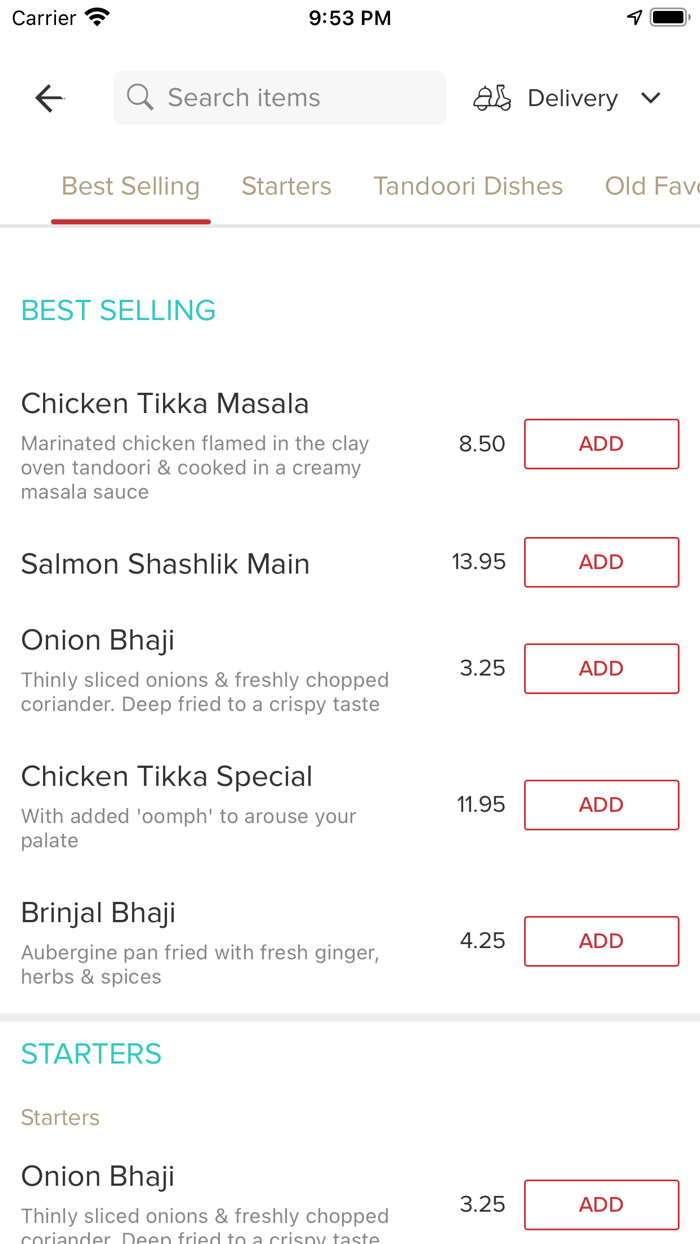
Task: Click the Wi-Fi icon in status bar
Action: pos(96,16)
